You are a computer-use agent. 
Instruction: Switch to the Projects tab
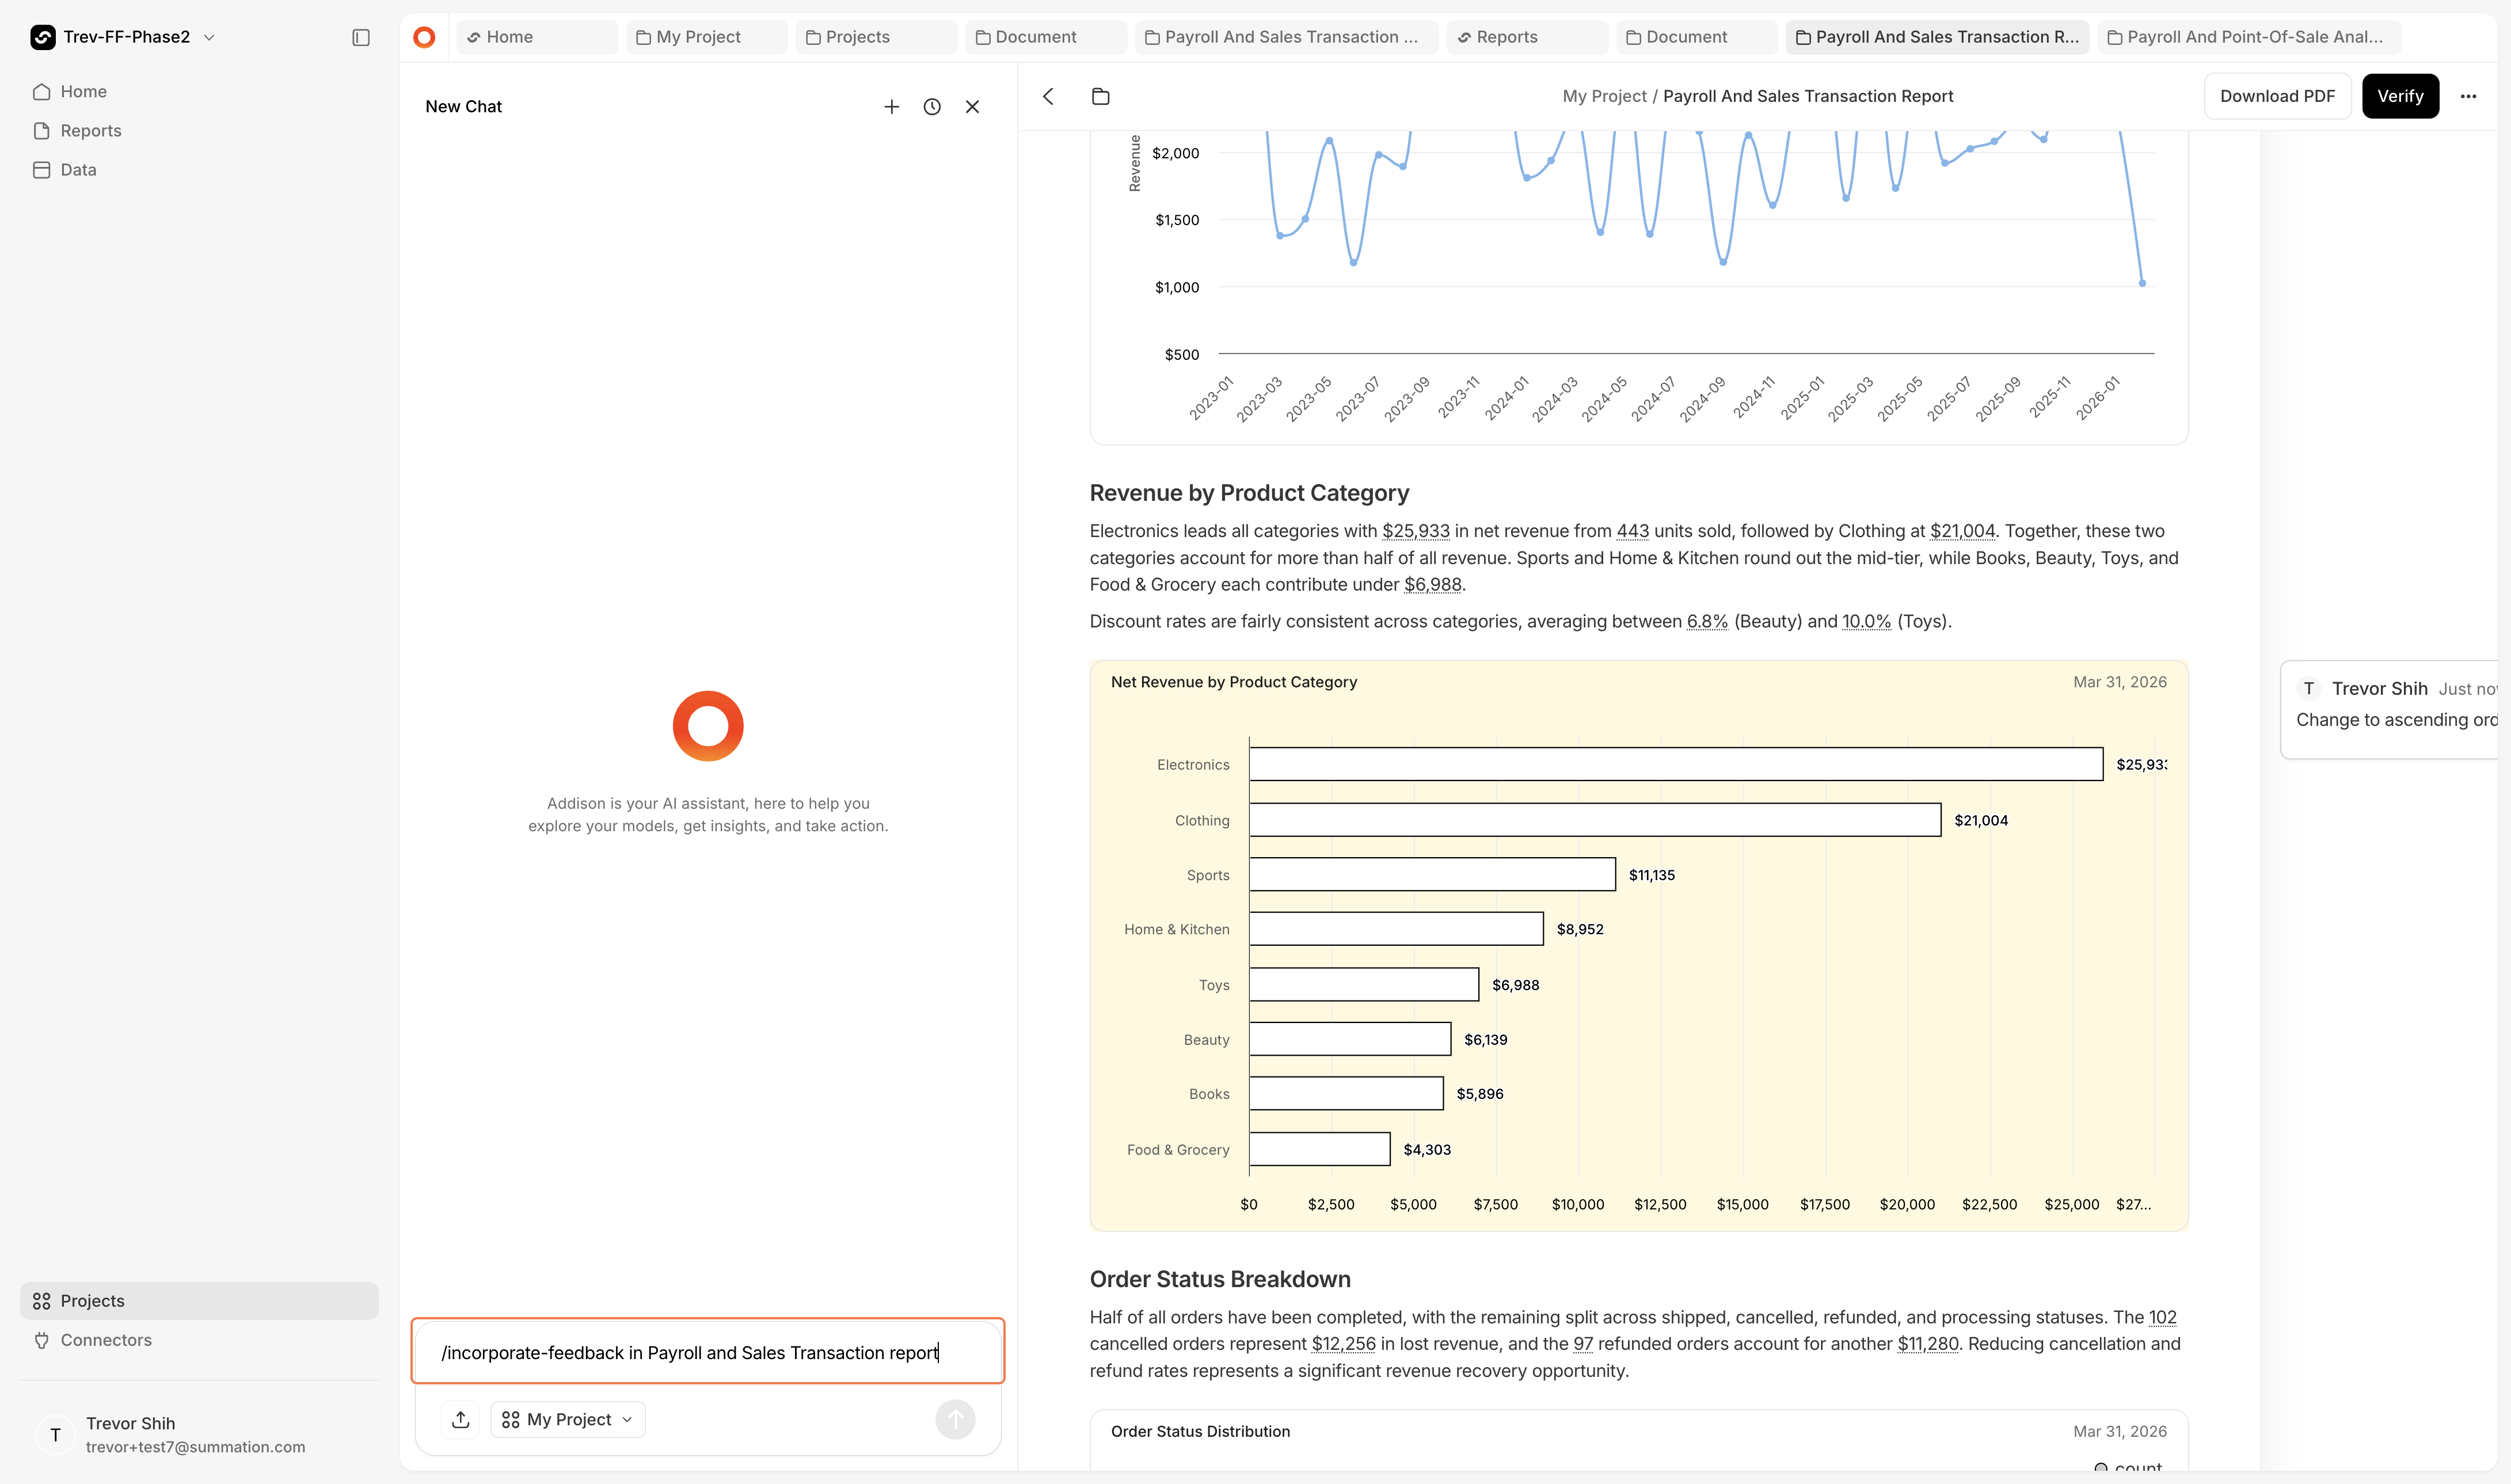[x=877, y=37]
